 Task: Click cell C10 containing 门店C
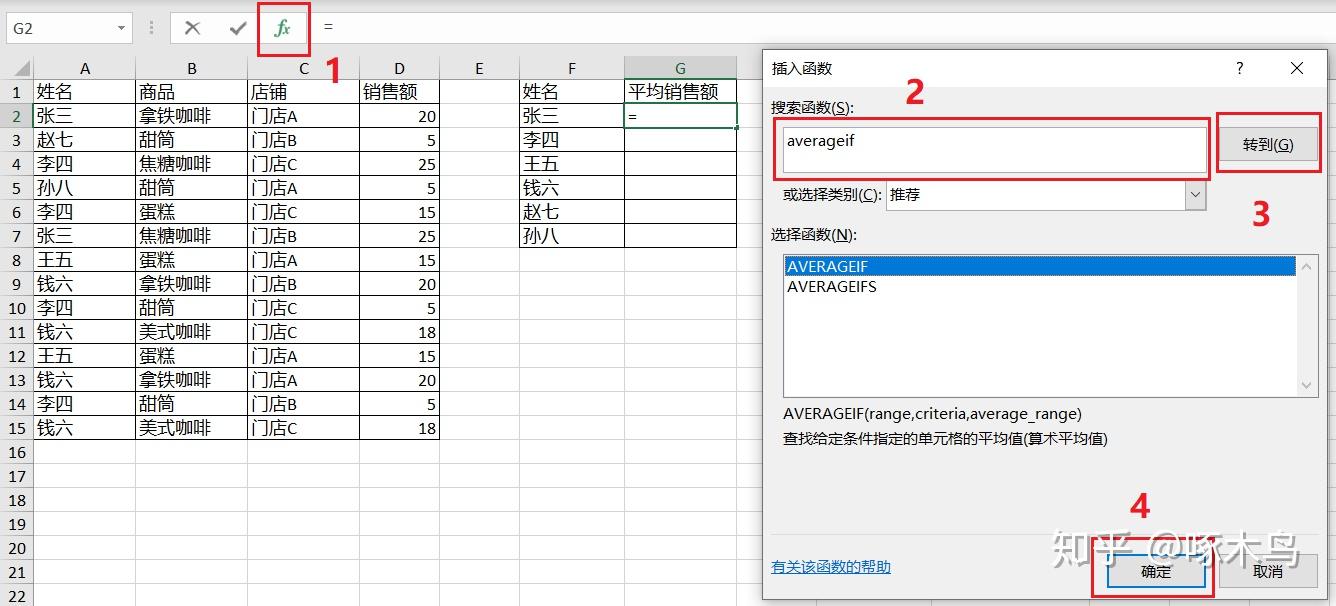click(x=304, y=308)
